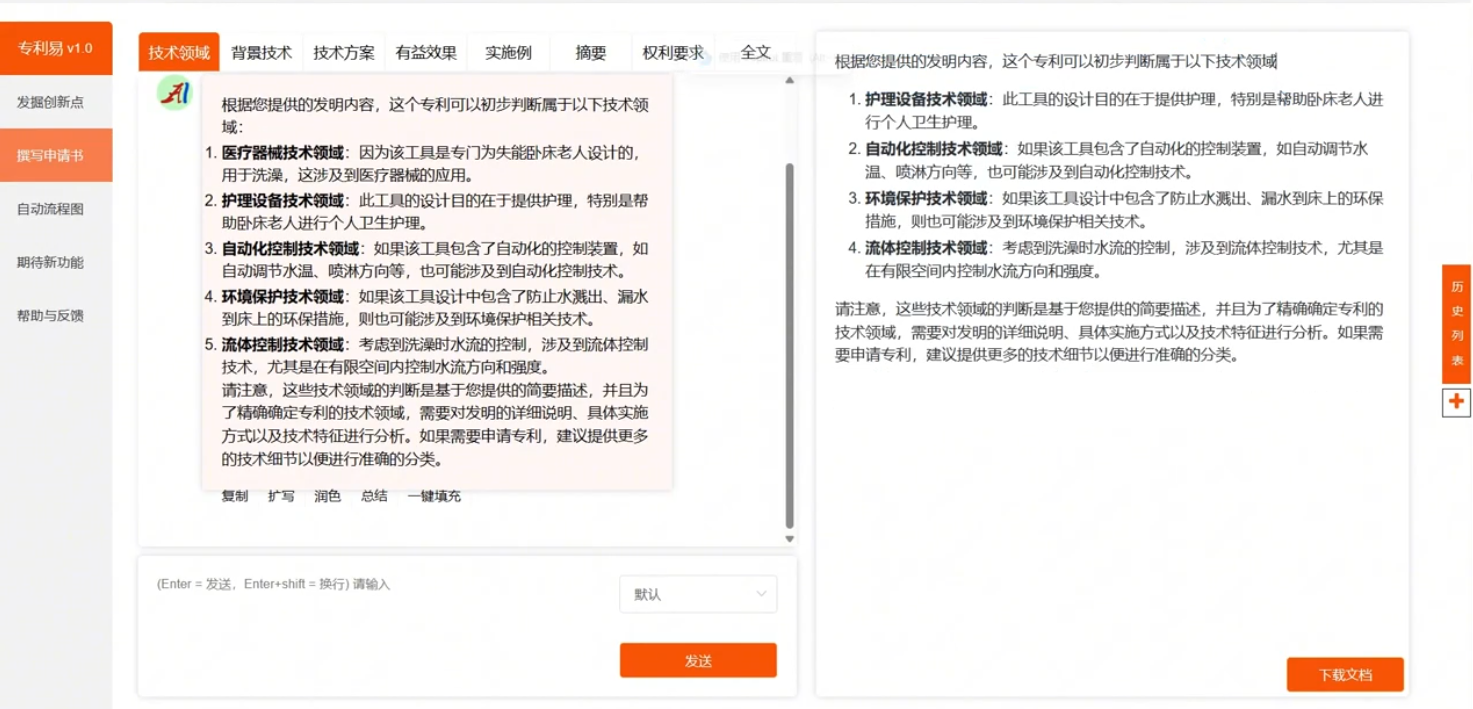This screenshot has width=1473, height=709.
Task: Go to the 全文 tab
Action: (x=756, y=53)
